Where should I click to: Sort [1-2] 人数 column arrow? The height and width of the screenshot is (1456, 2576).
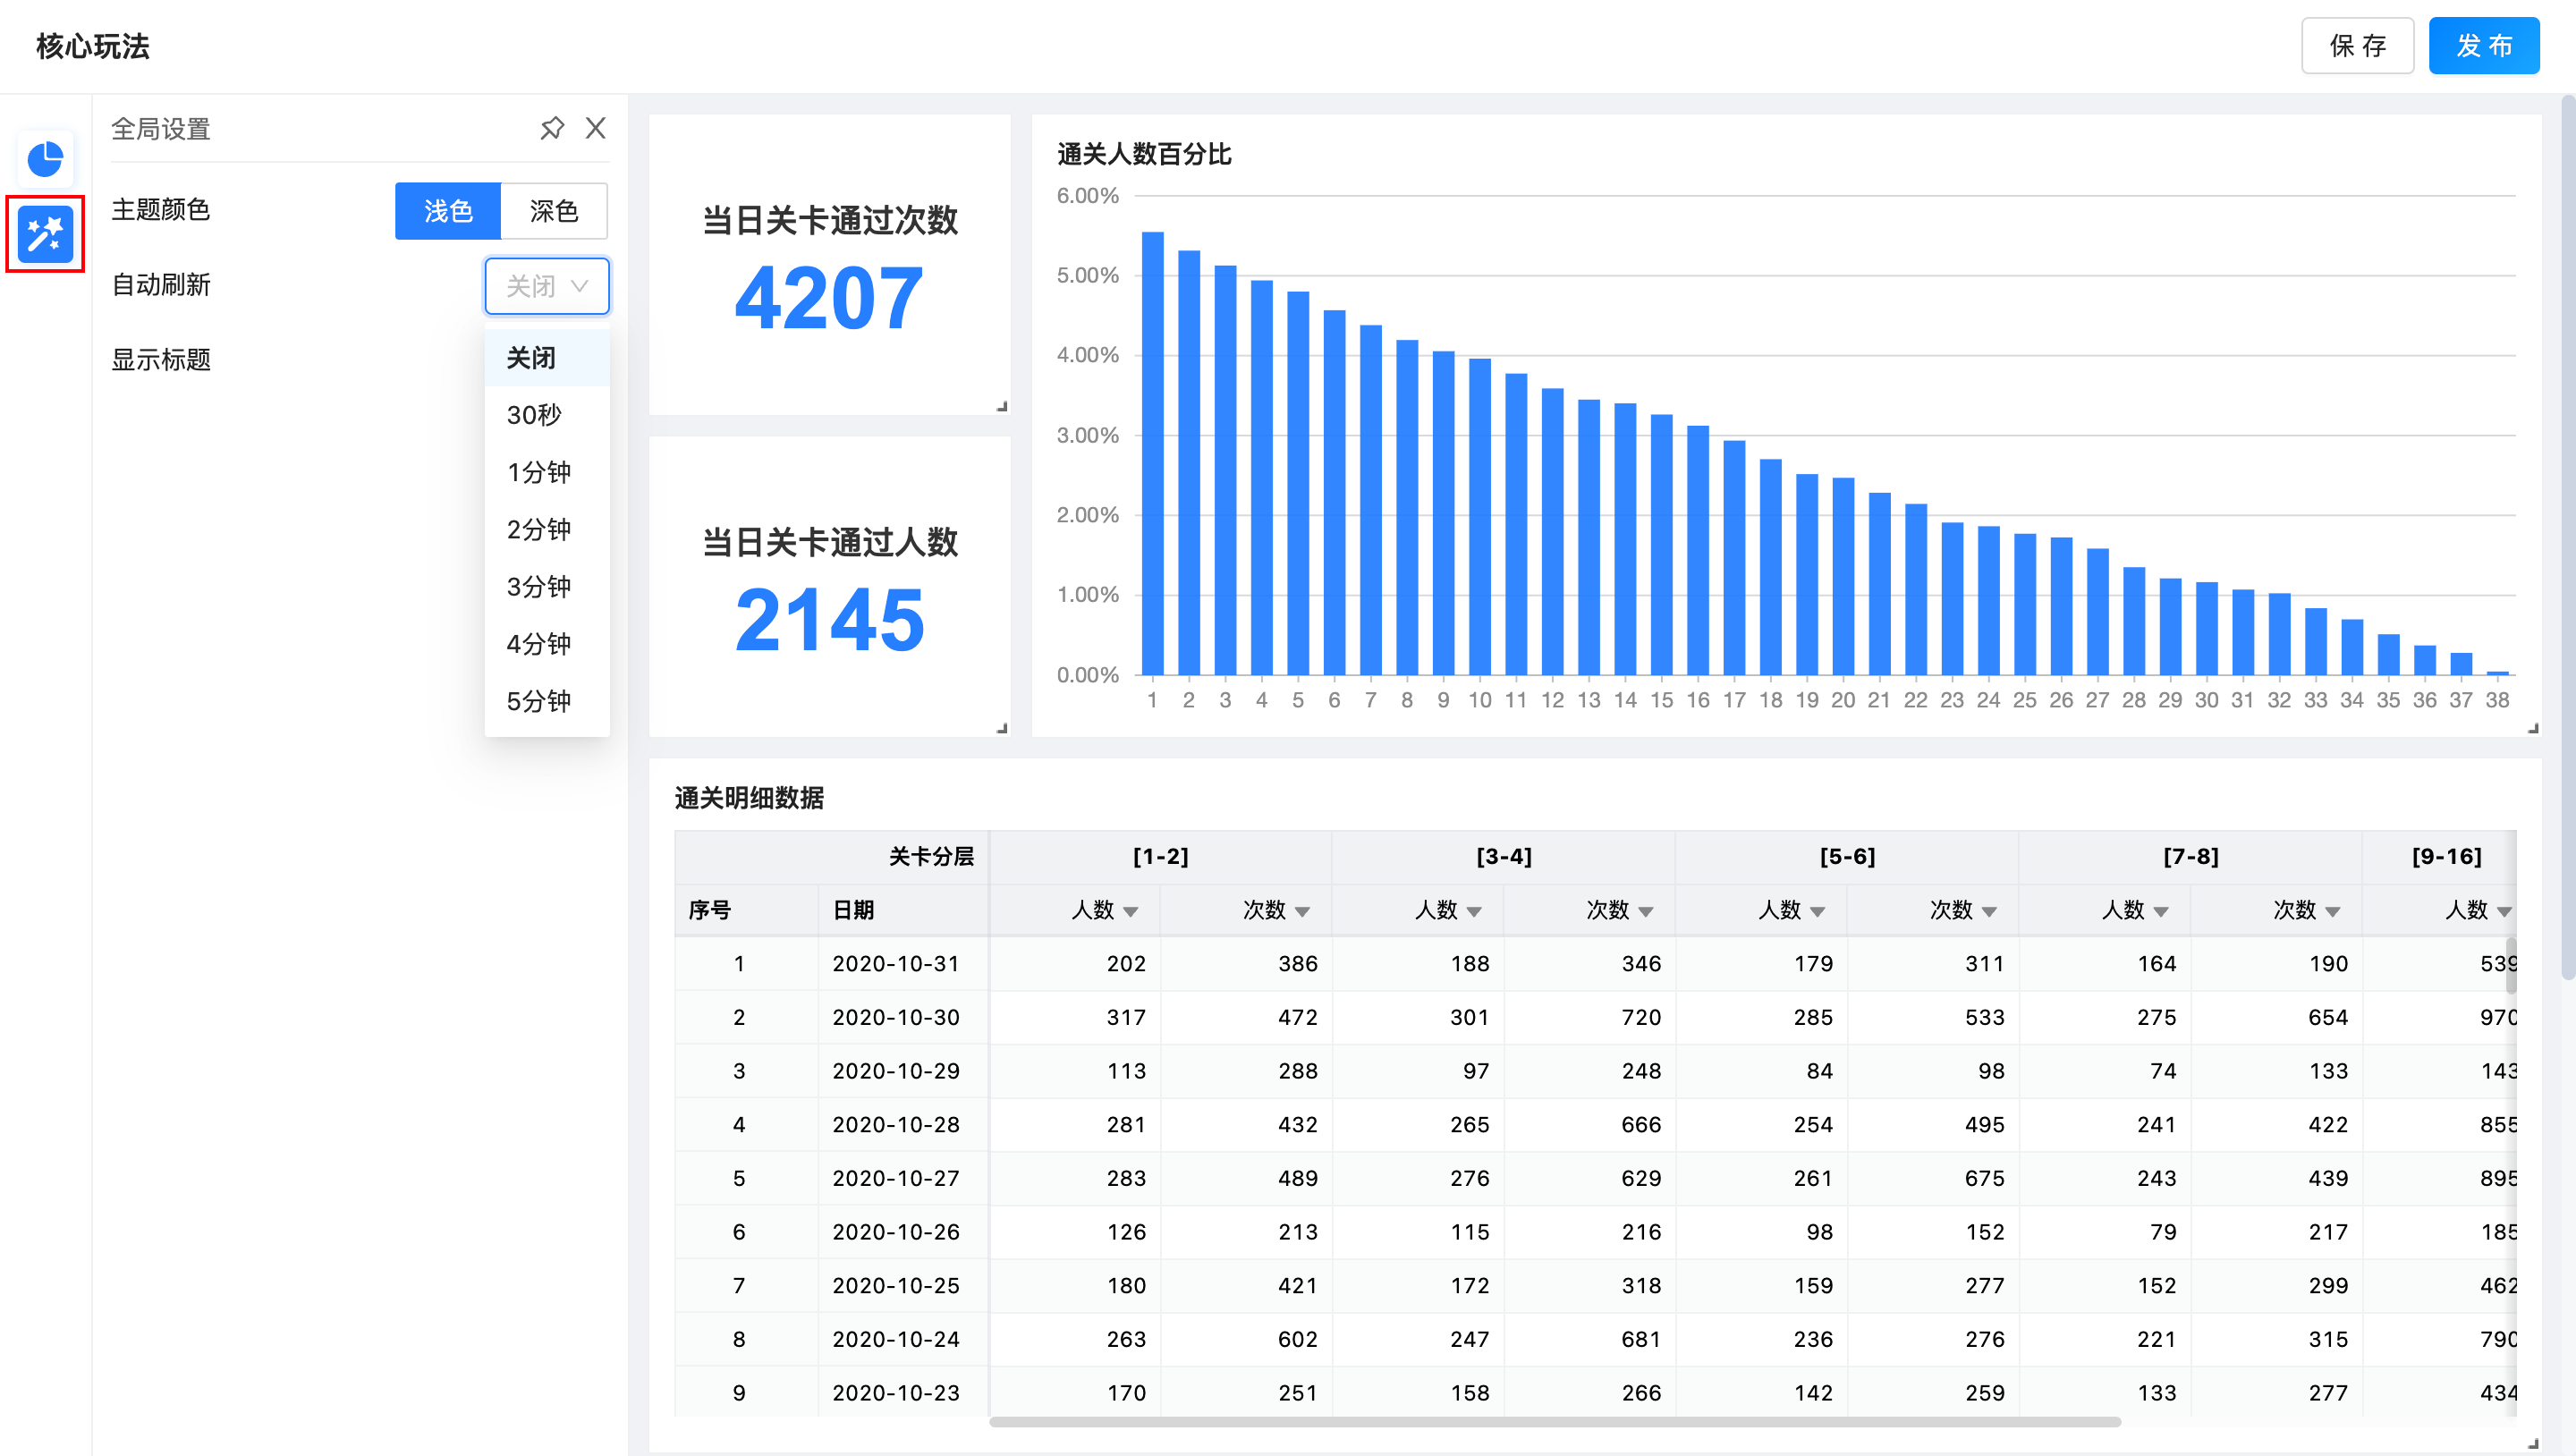coord(1131,911)
